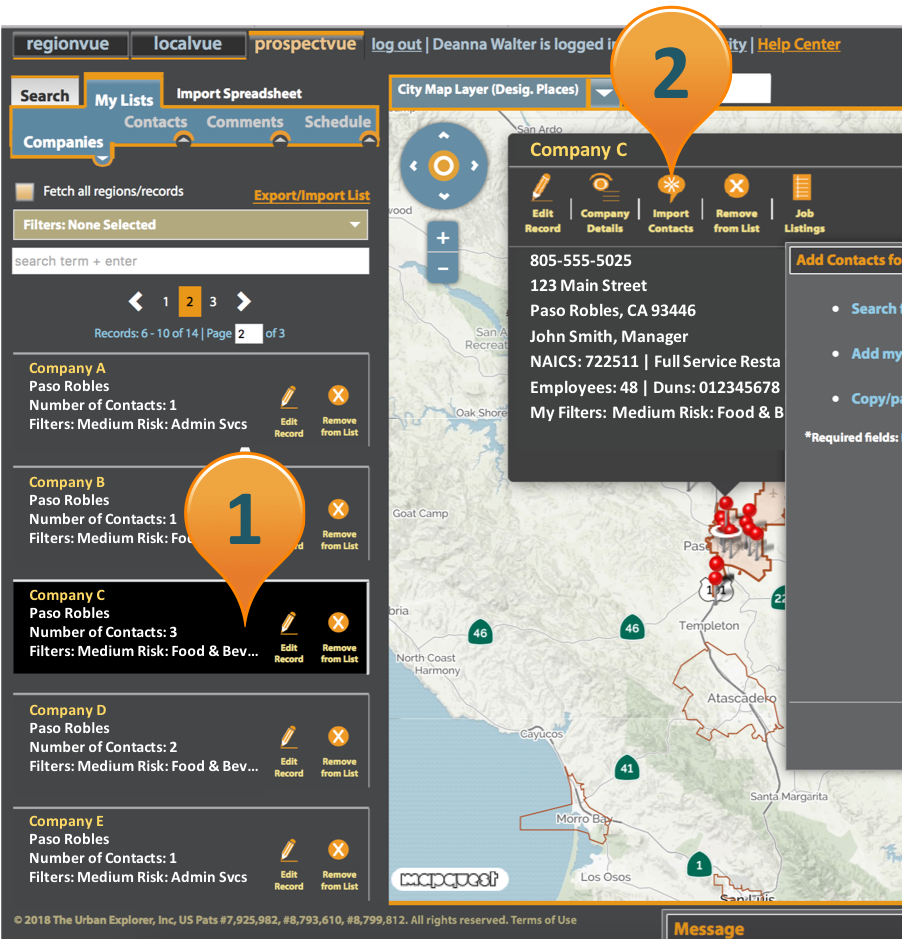The image size is (902, 939).
Task: Go to page 1 of records
Action: coord(165,301)
